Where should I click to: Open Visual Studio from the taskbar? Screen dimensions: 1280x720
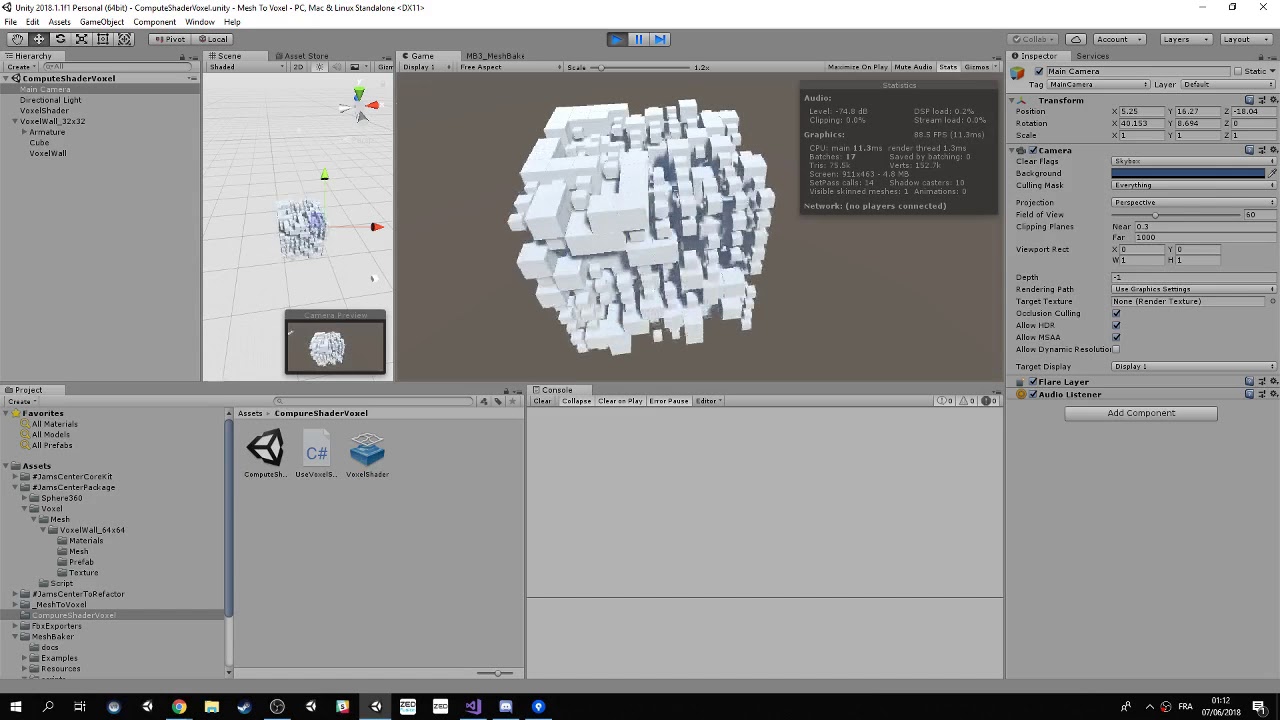click(473, 707)
